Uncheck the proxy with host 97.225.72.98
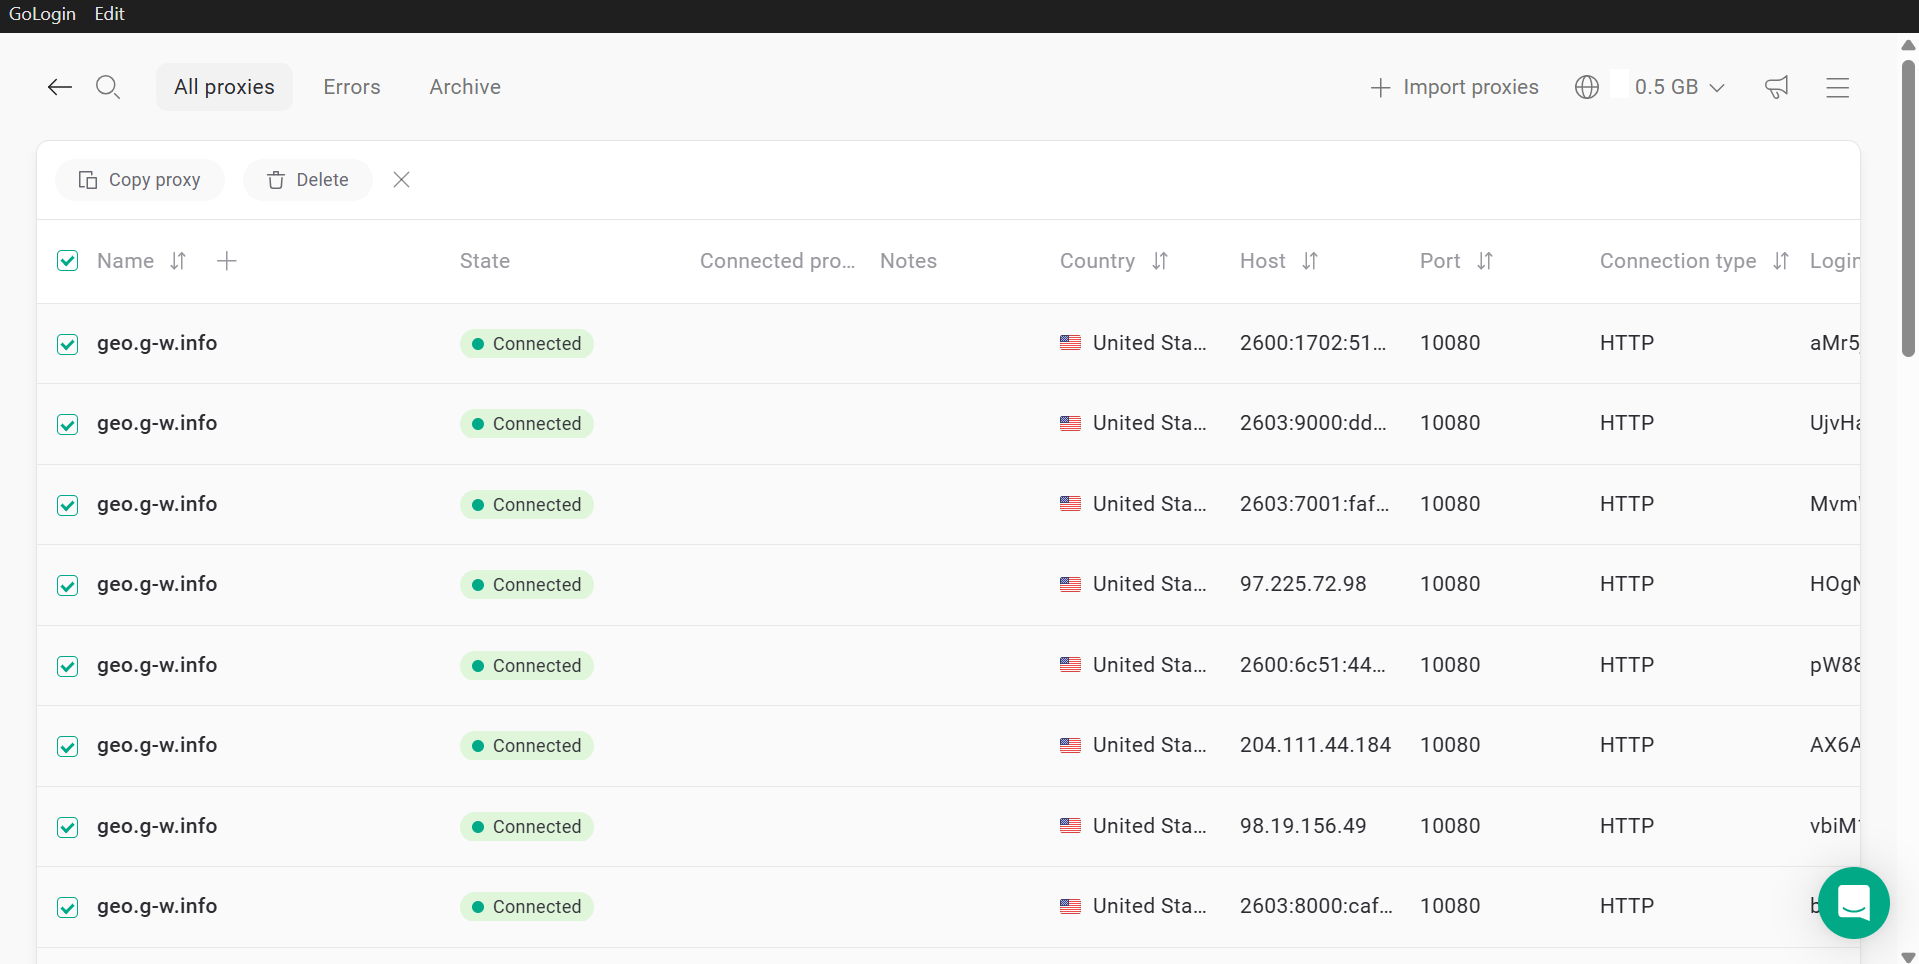The width and height of the screenshot is (1919, 964). 68,585
